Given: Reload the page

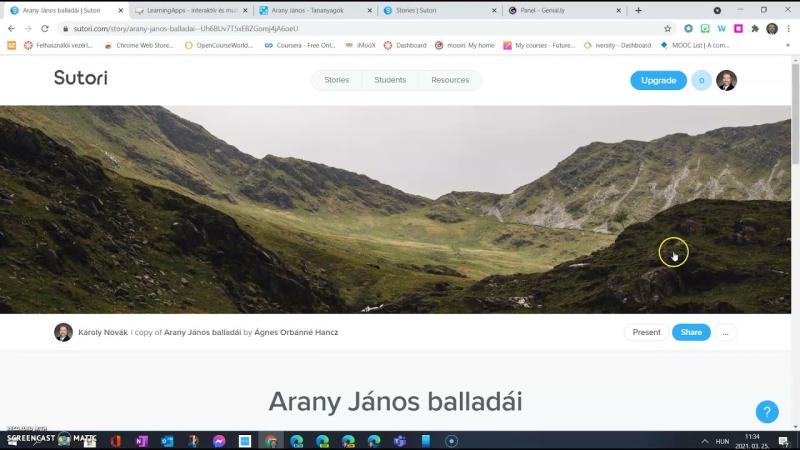Looking at the screenshot, I should (x=45, y=28).
